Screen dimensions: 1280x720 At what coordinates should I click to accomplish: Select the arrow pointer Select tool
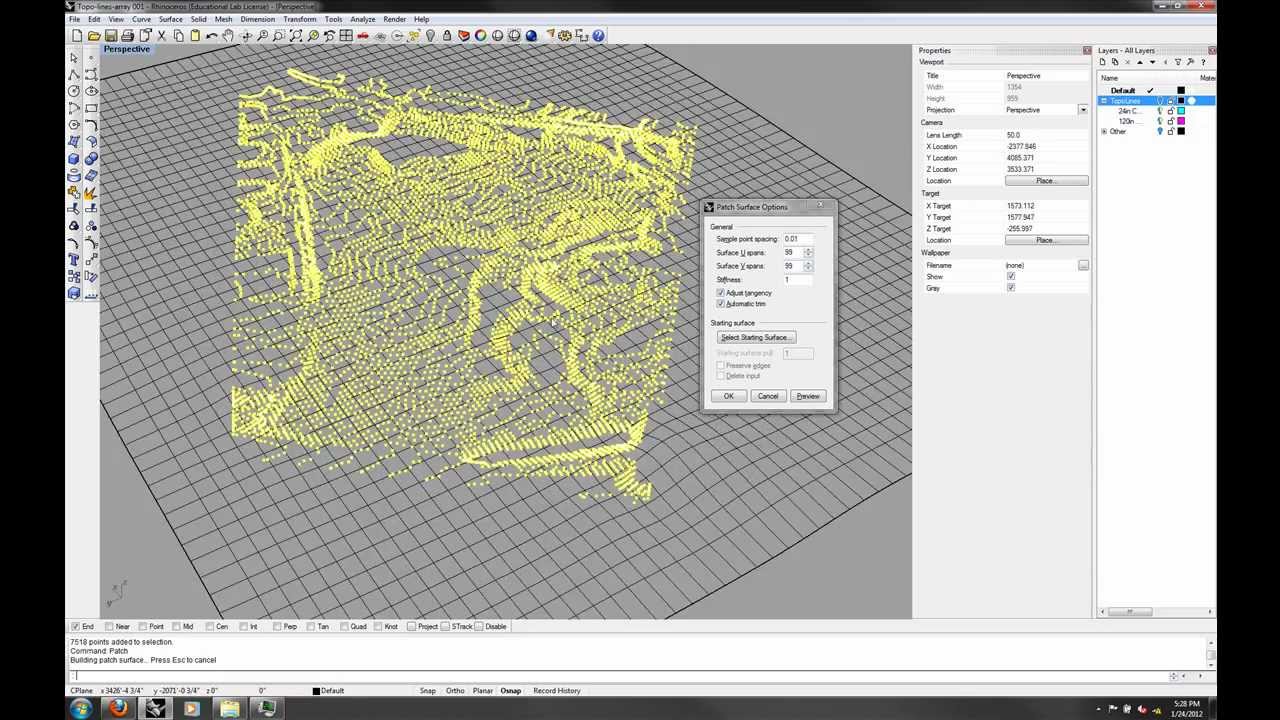coord(74,58)
